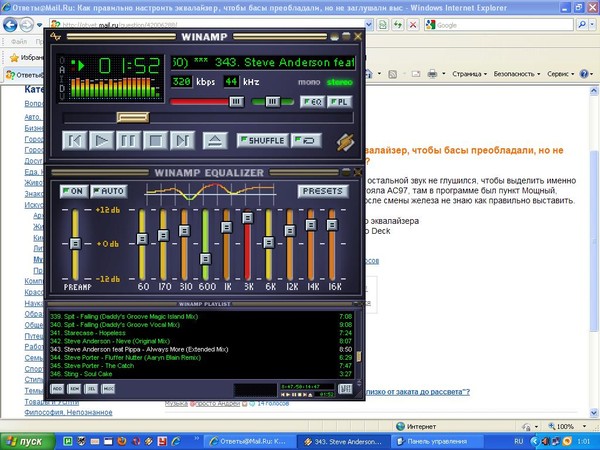Toggle equalizer AUTO button
Image resolution: width=600 pixels, height=450 pixels.
109,191
